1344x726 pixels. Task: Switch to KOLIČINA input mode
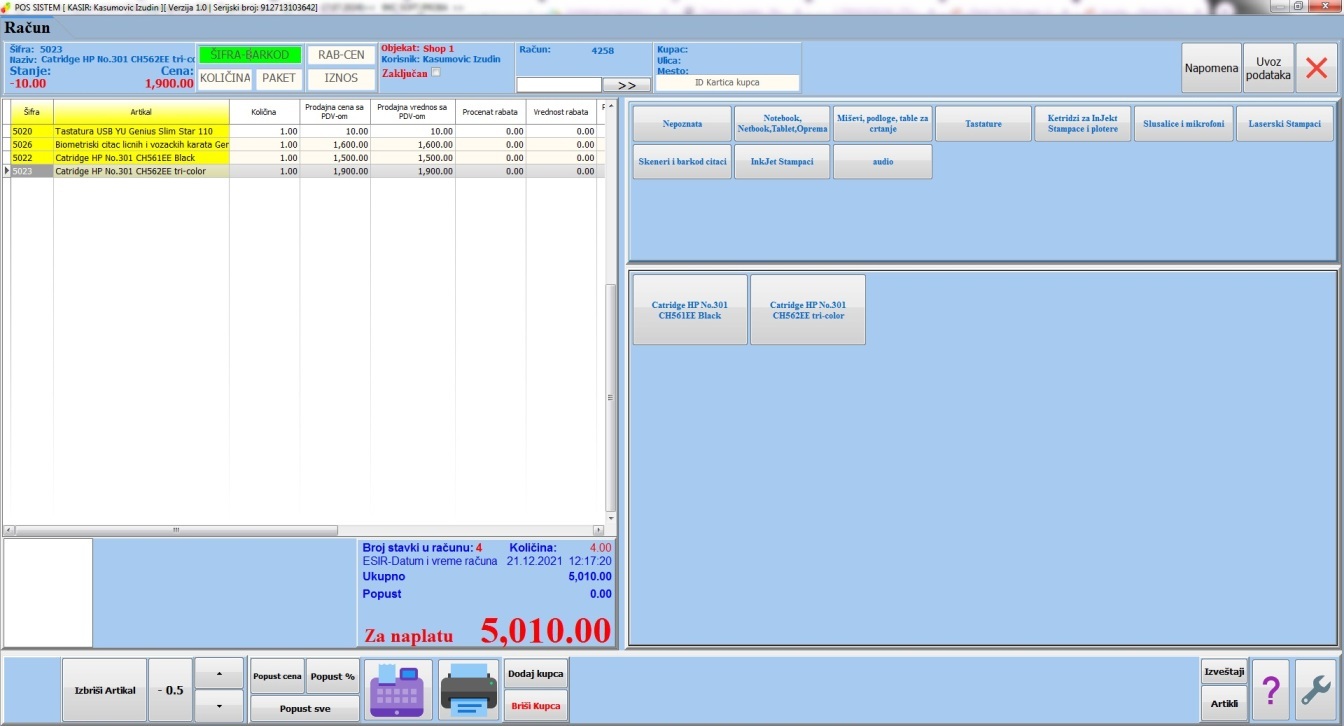(x=225, y=78)
